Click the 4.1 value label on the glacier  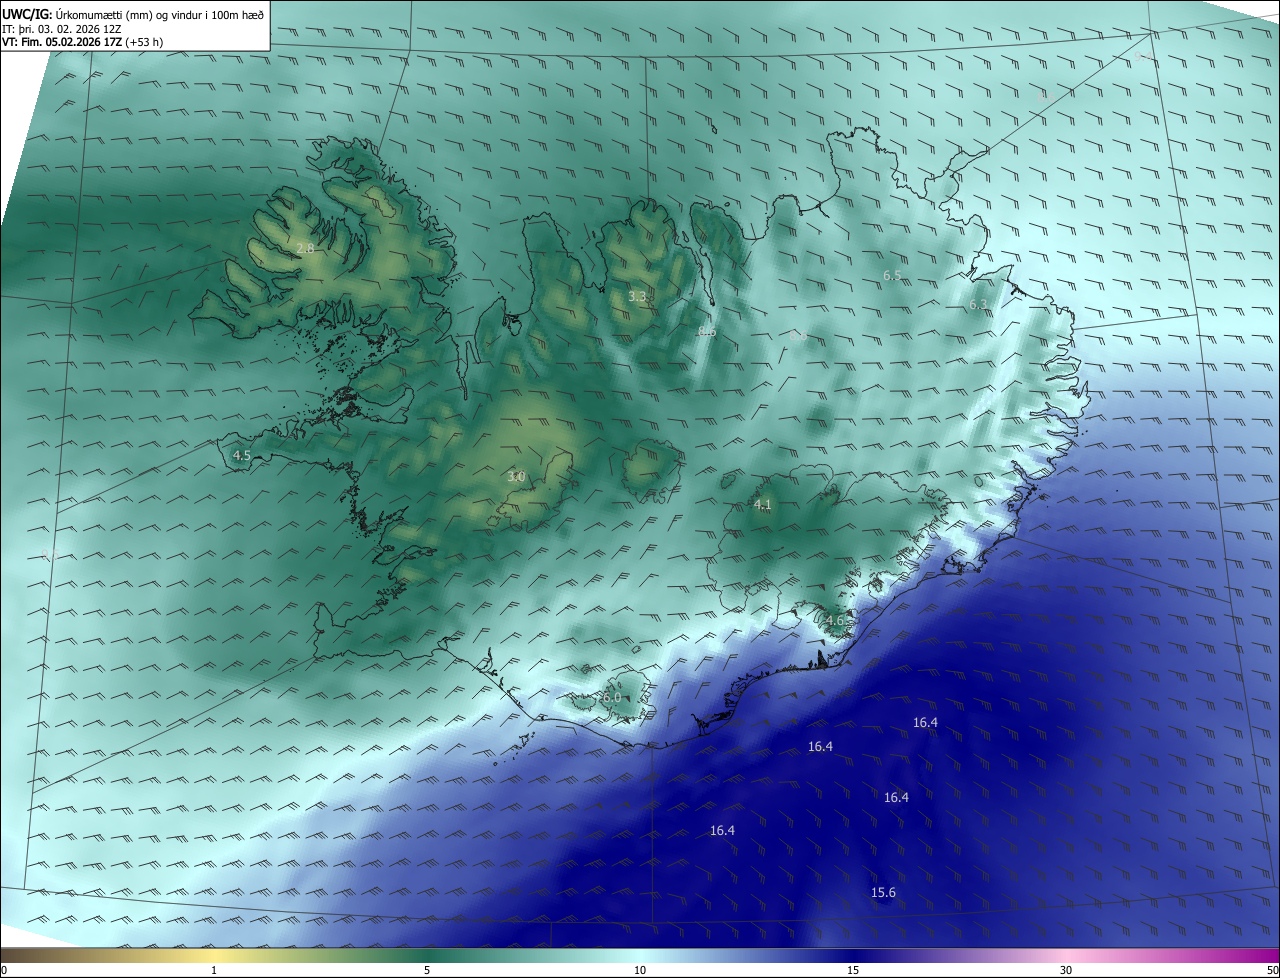[x=762, y=505]
